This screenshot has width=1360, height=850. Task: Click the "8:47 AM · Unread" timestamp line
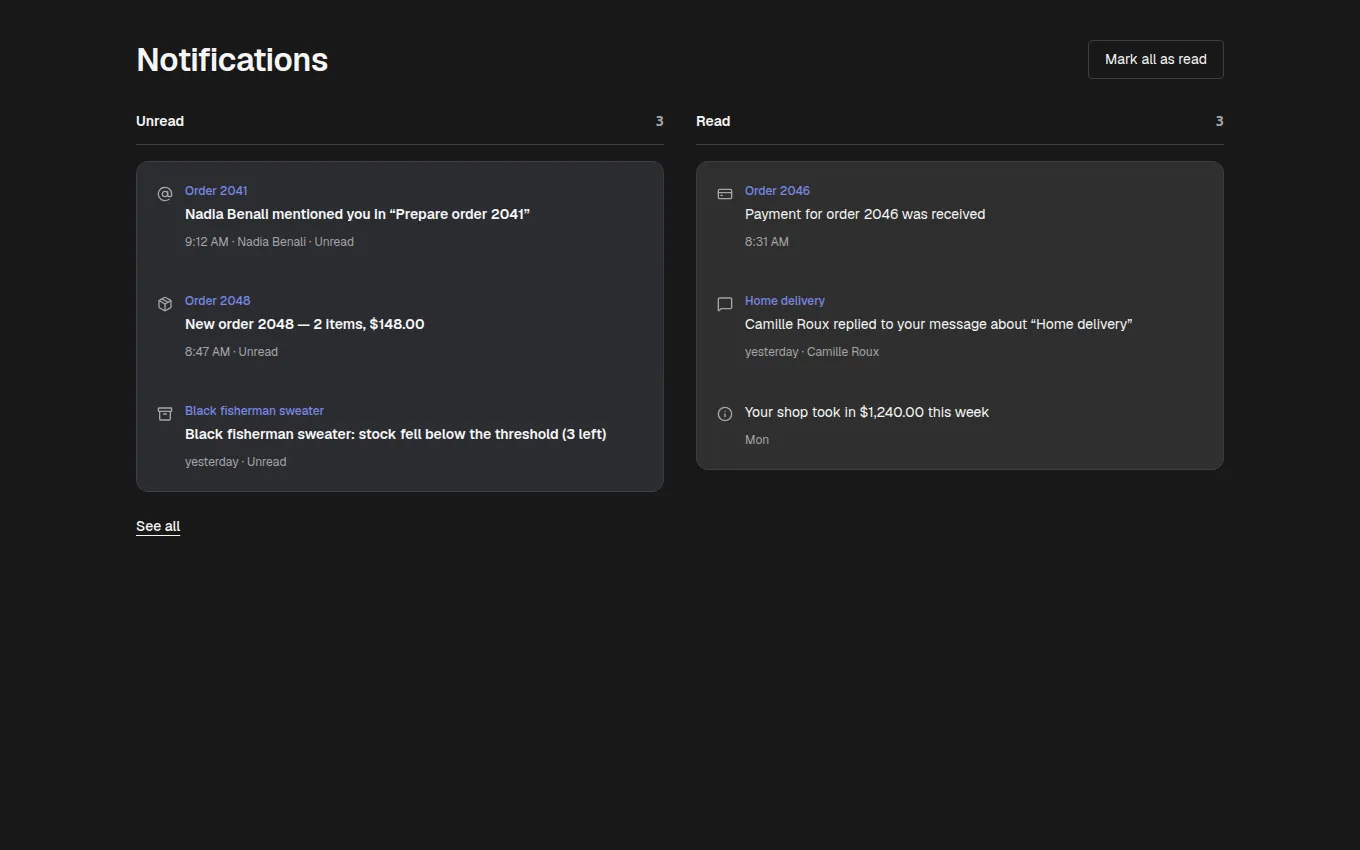[x=231, y=352]
